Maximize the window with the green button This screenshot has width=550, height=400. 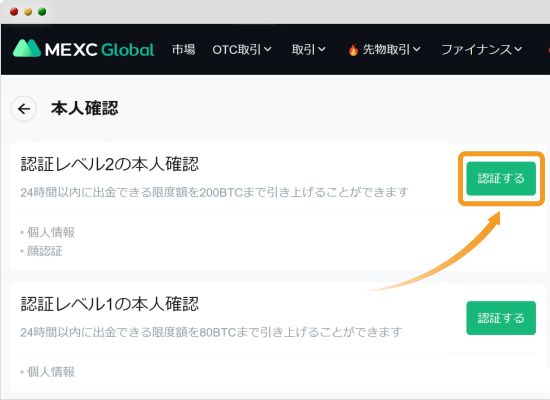42,12
